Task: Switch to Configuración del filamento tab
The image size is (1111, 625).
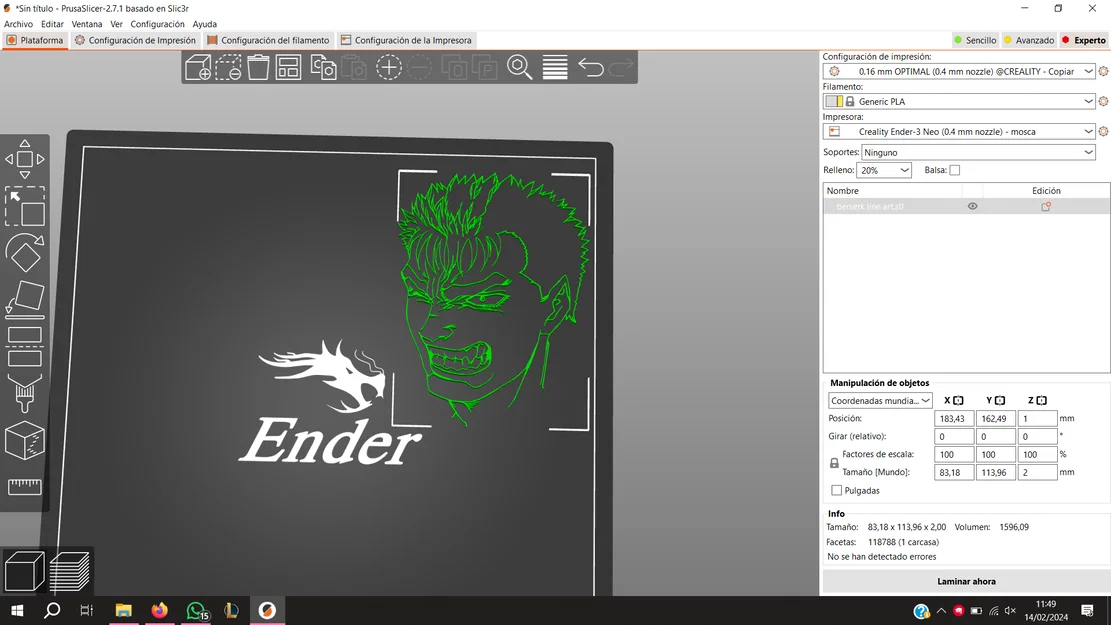Action: click(268, 40)
